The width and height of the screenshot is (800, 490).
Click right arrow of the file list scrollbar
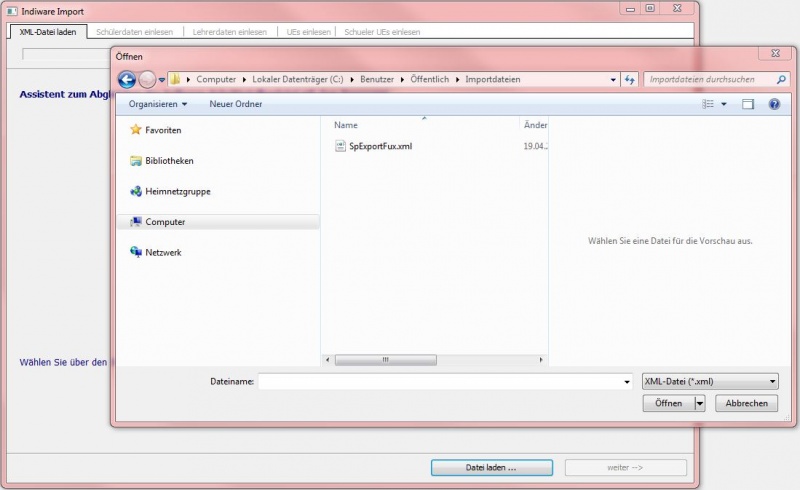[541, 360]
